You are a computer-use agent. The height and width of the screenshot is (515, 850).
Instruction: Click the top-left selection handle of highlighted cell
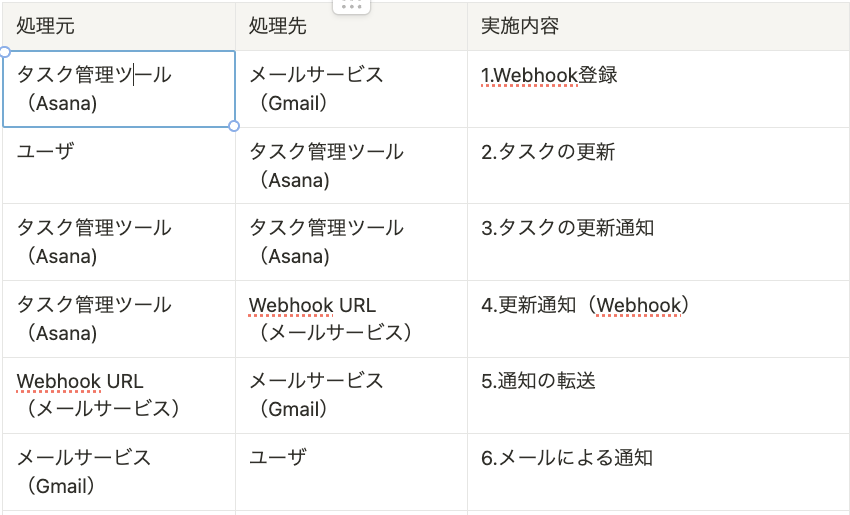[x=4, y=52]
